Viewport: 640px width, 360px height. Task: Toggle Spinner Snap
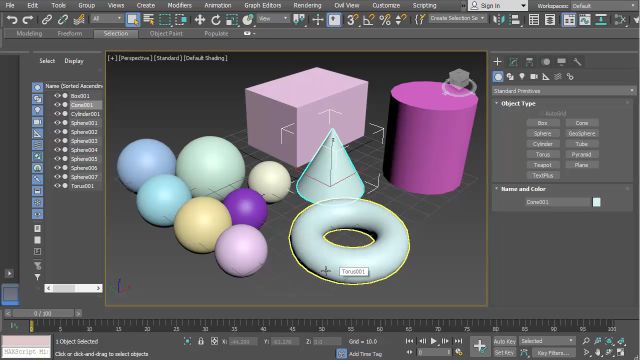click(x=401, y=19)
